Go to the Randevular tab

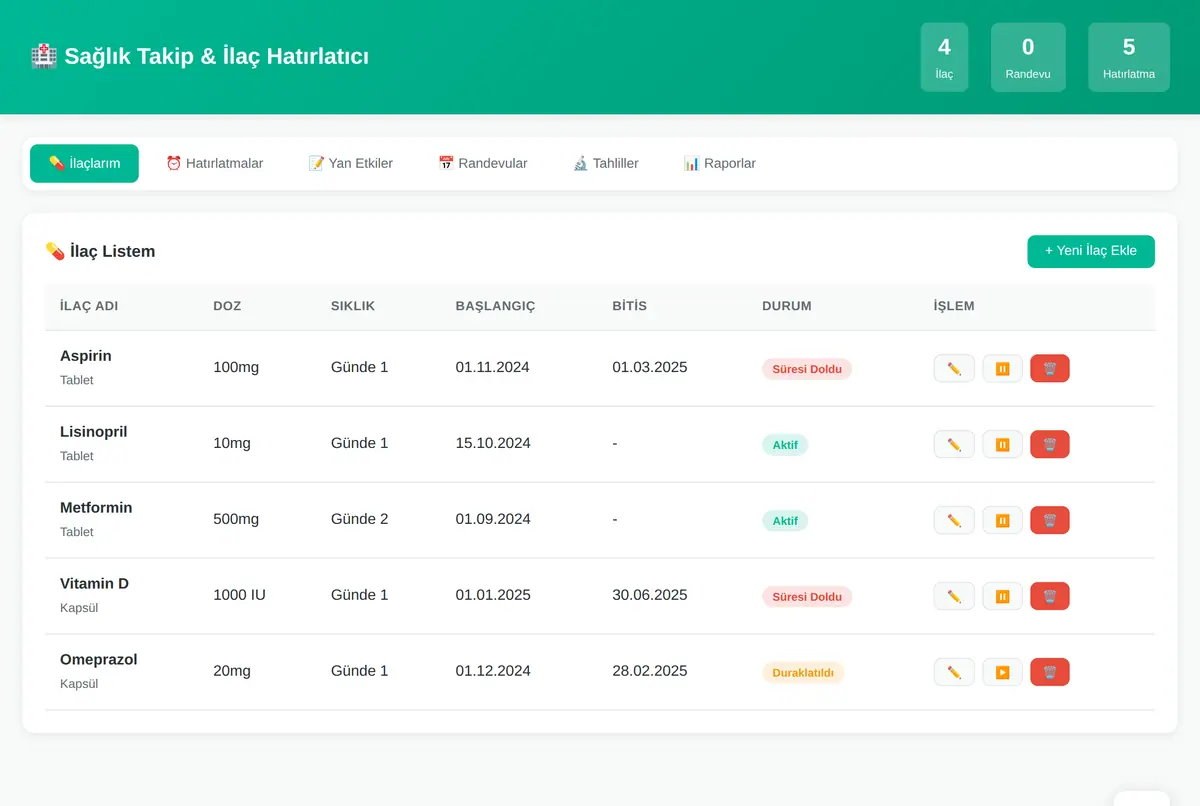(482, 163)
